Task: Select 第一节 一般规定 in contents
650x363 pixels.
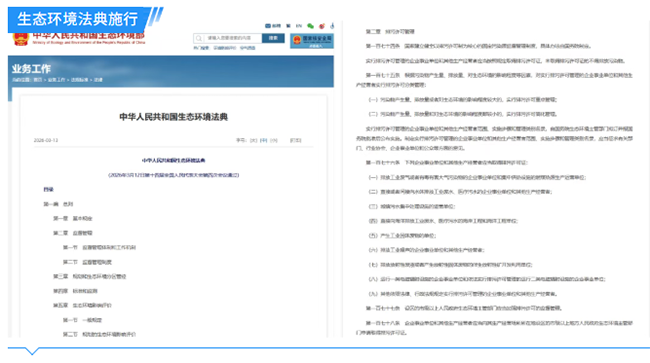Action: tap(82, 320)
